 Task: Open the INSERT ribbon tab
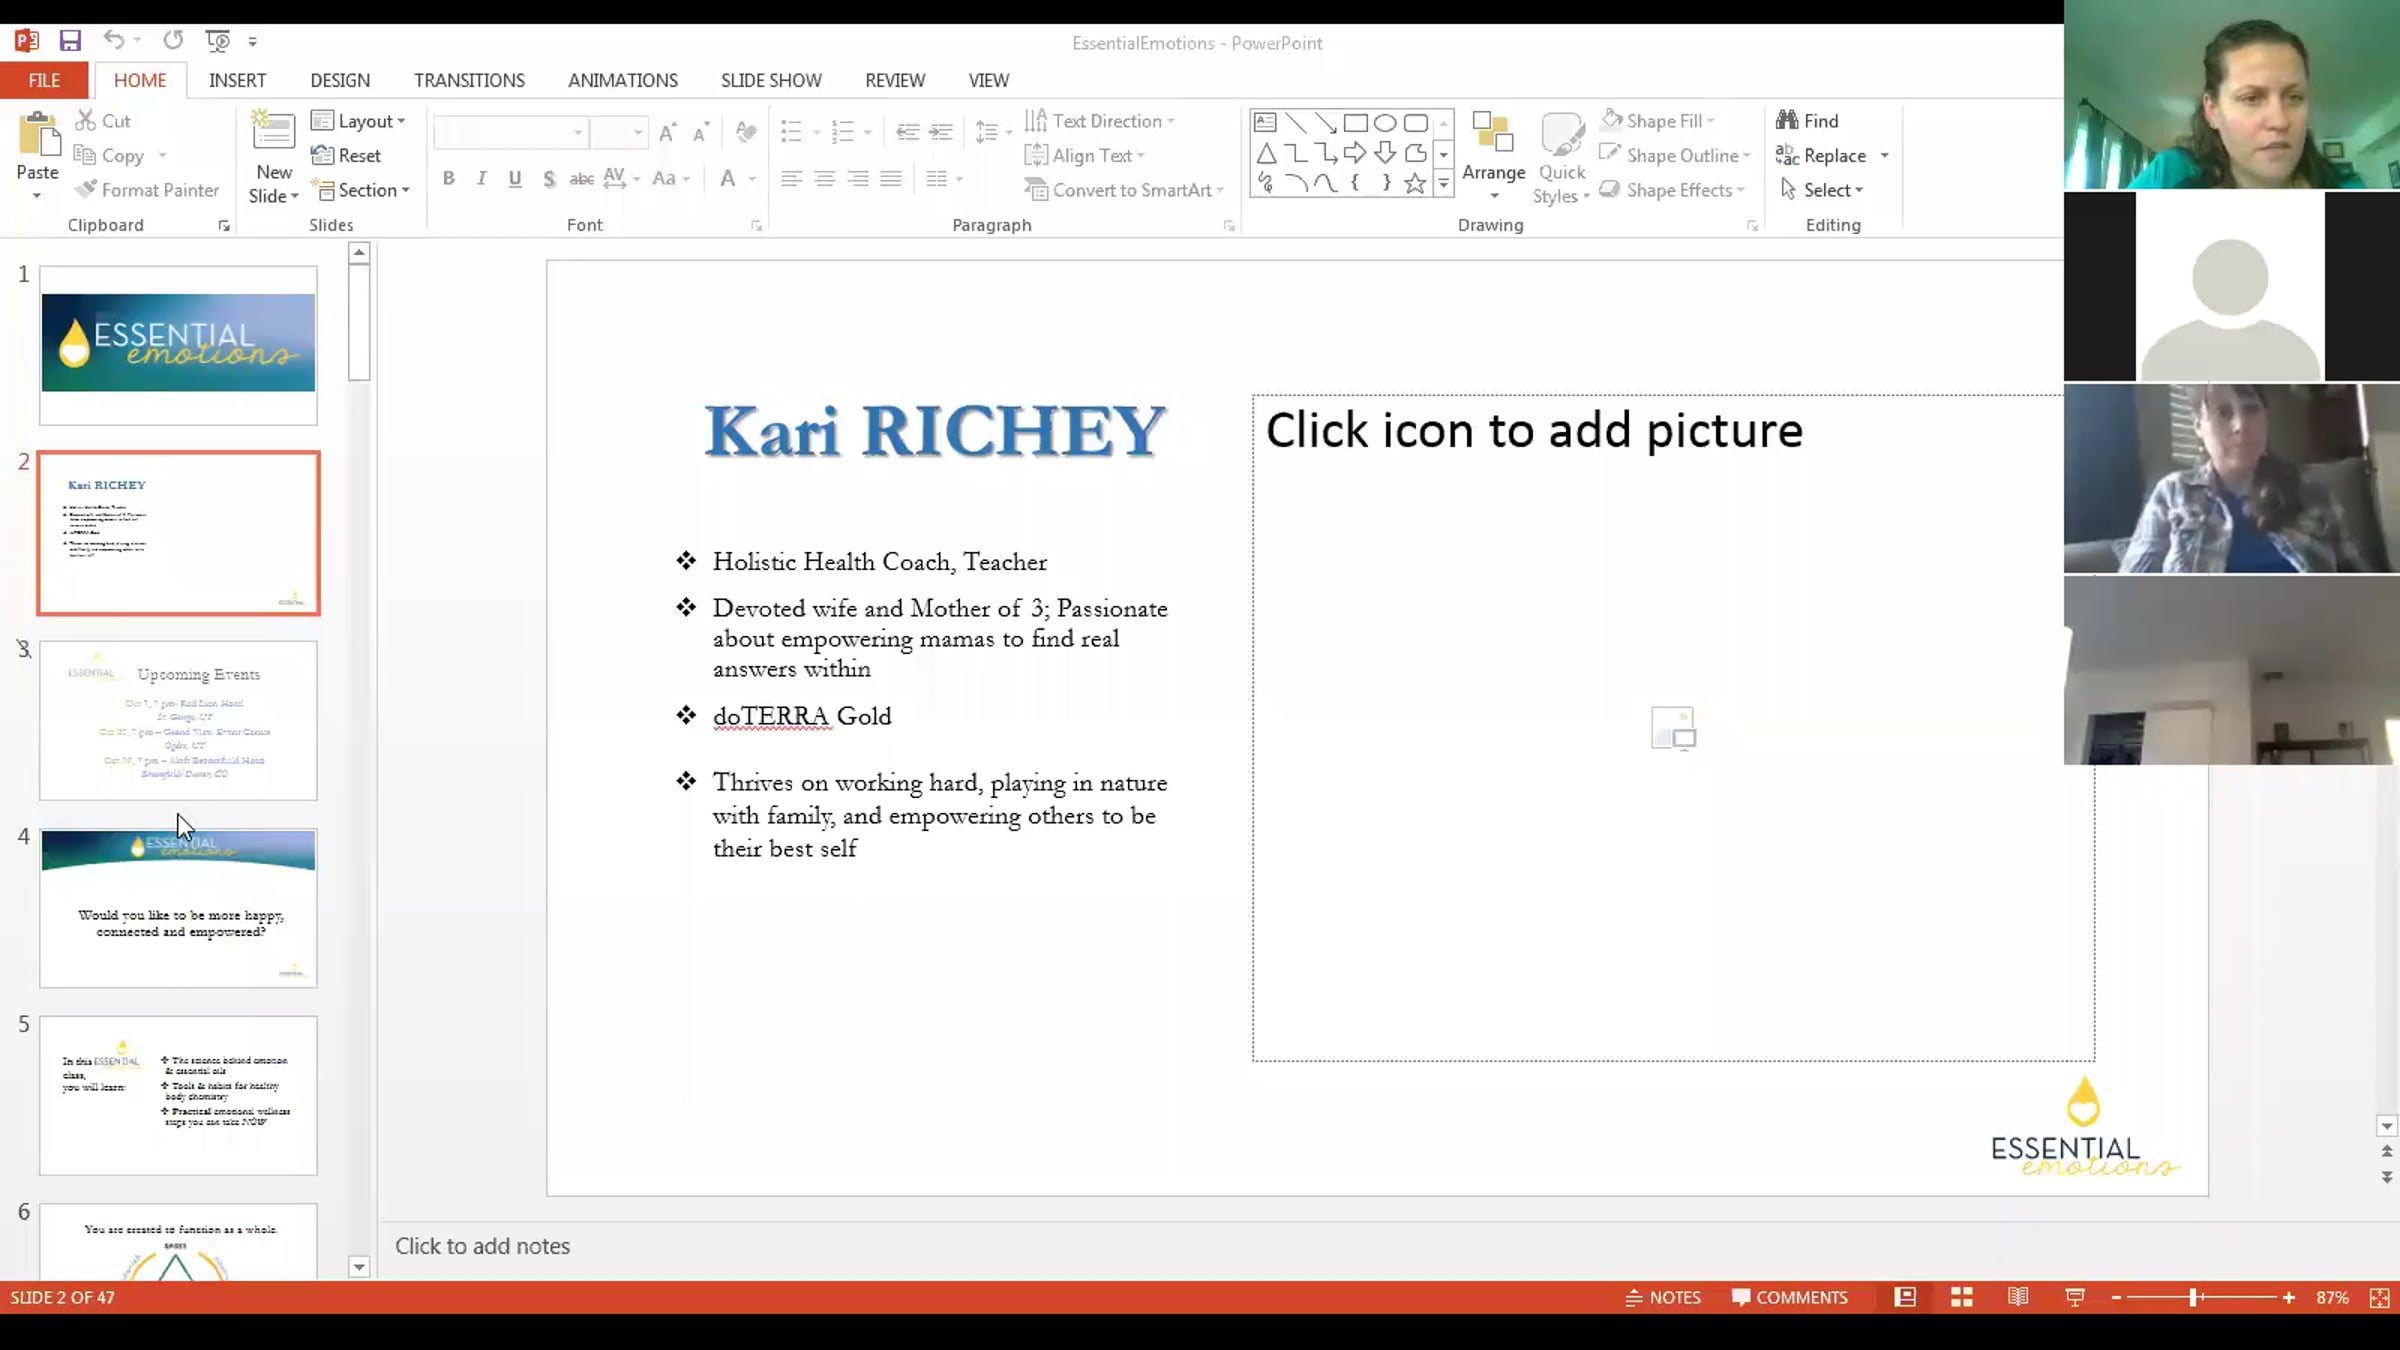[x=237, y=80]
